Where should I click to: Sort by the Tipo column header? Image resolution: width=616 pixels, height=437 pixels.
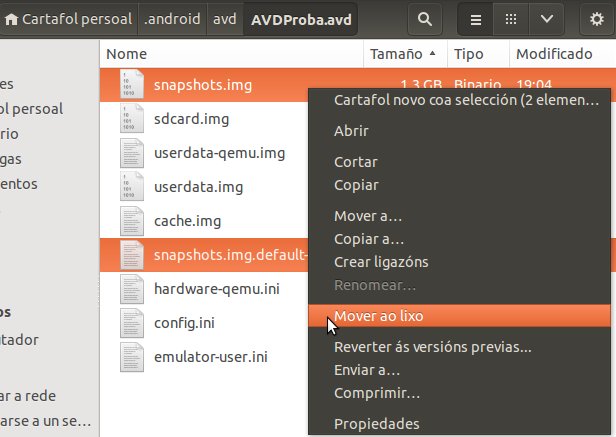click(478, 54)
